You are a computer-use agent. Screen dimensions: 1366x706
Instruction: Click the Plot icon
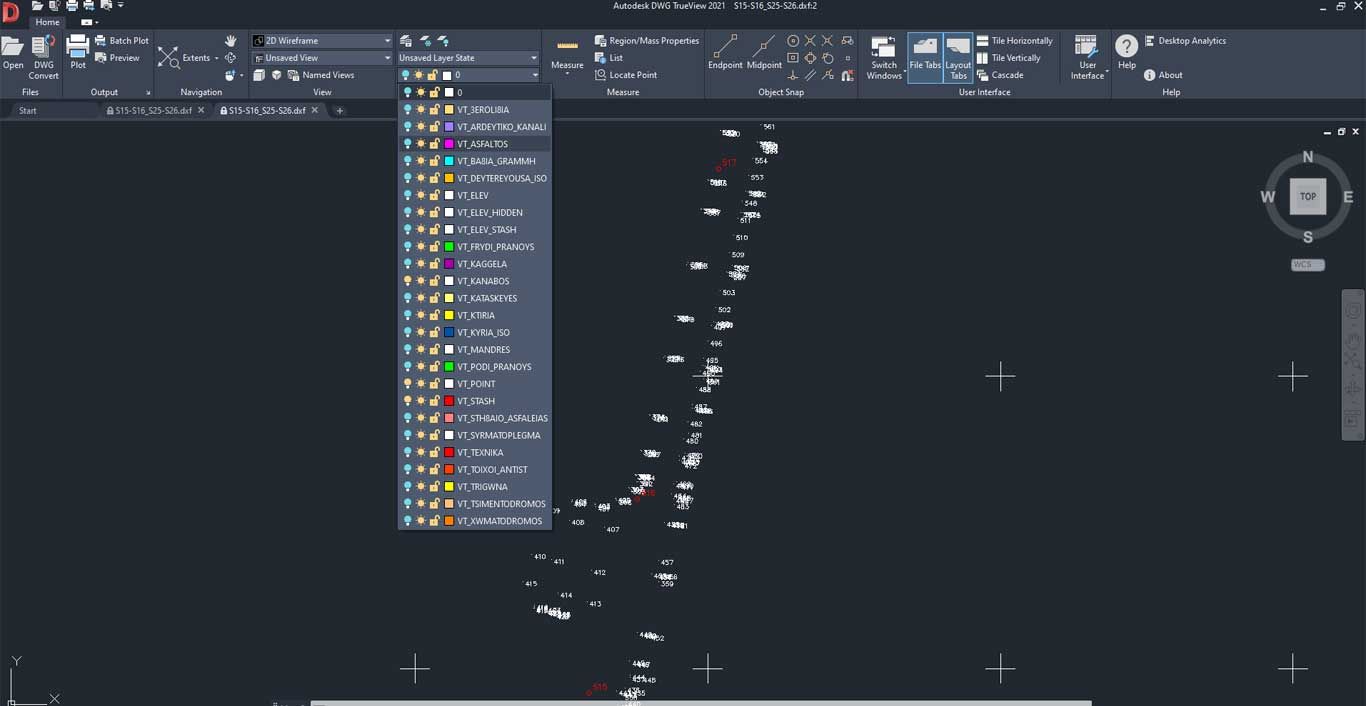(78, 48)
